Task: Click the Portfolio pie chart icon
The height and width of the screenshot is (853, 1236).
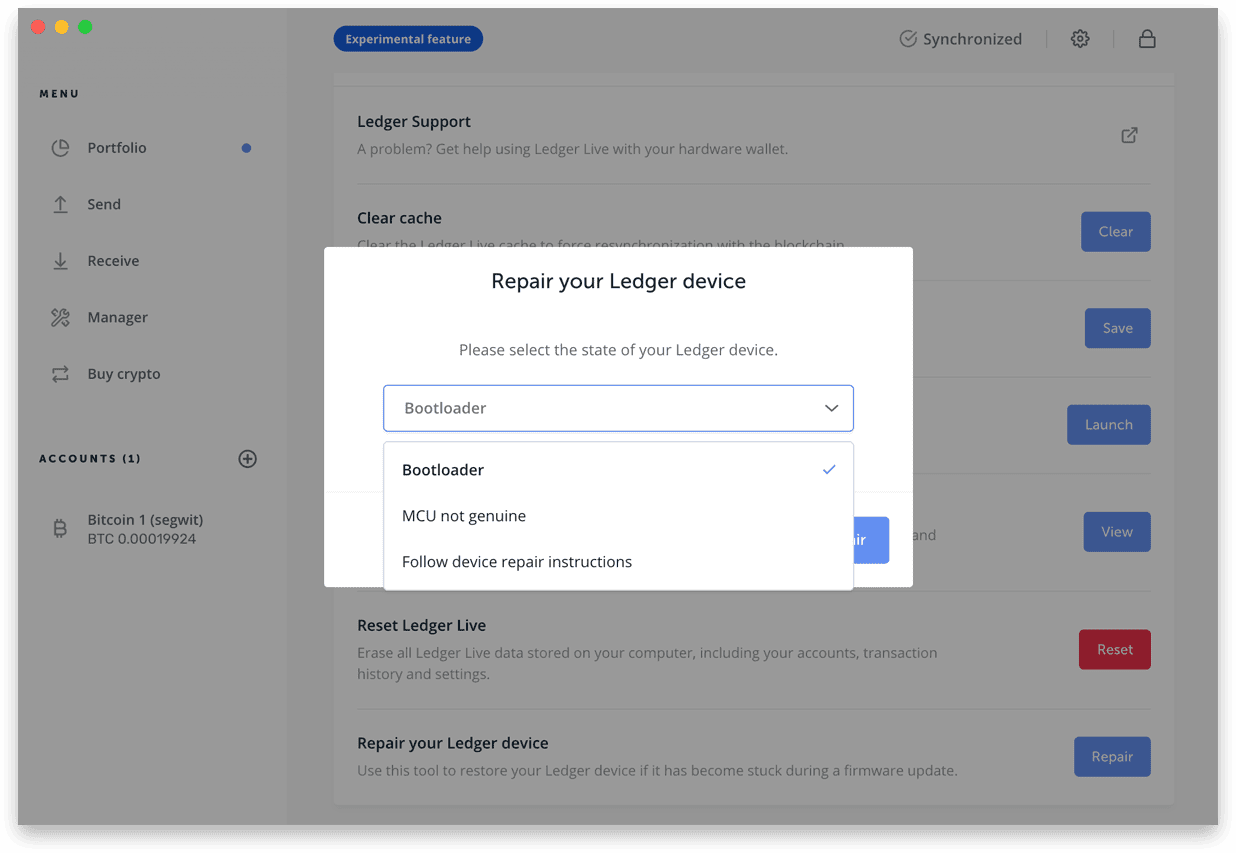Action: 60,148
